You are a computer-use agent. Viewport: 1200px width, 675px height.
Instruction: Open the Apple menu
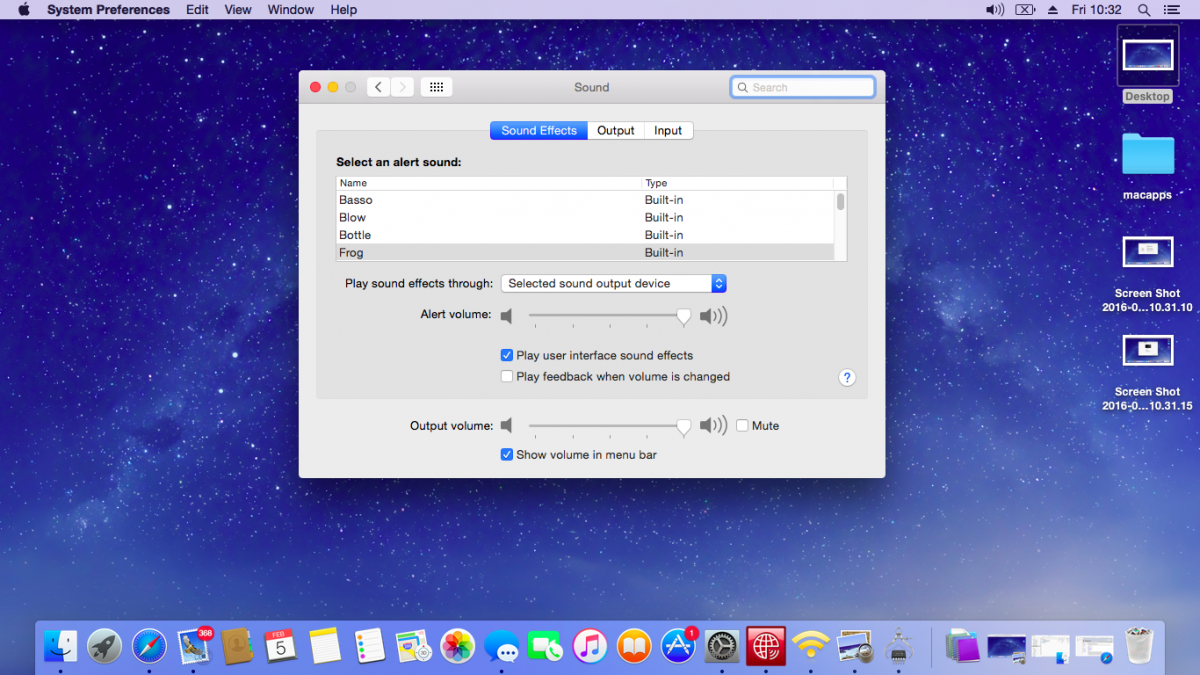[x=23, y=10]
